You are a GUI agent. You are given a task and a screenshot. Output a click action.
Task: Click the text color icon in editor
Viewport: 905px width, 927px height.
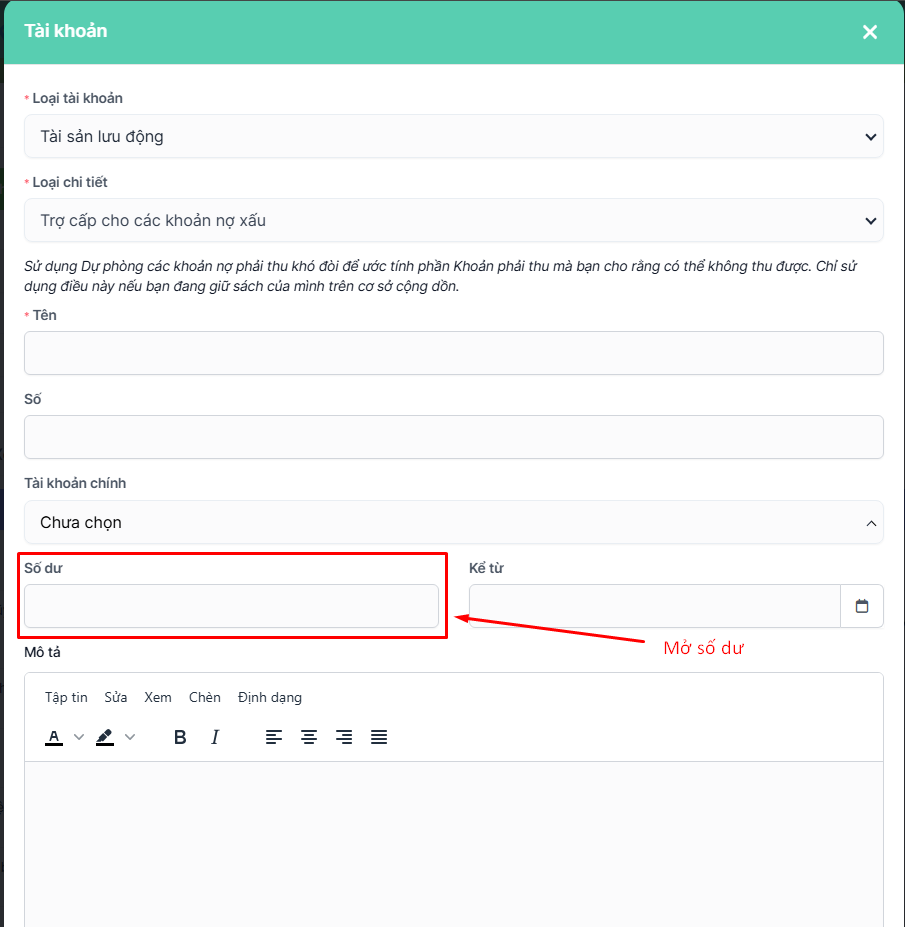[x=54, y=737]
